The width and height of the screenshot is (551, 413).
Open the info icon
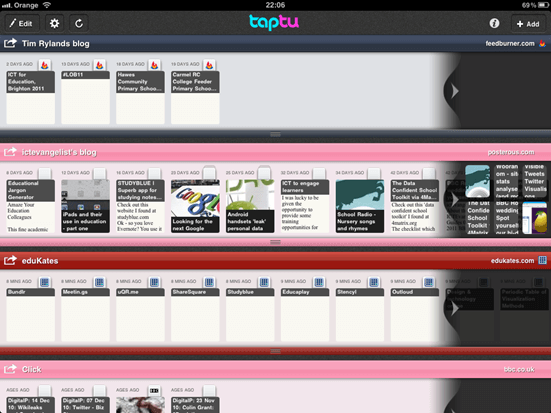[494, 23]
